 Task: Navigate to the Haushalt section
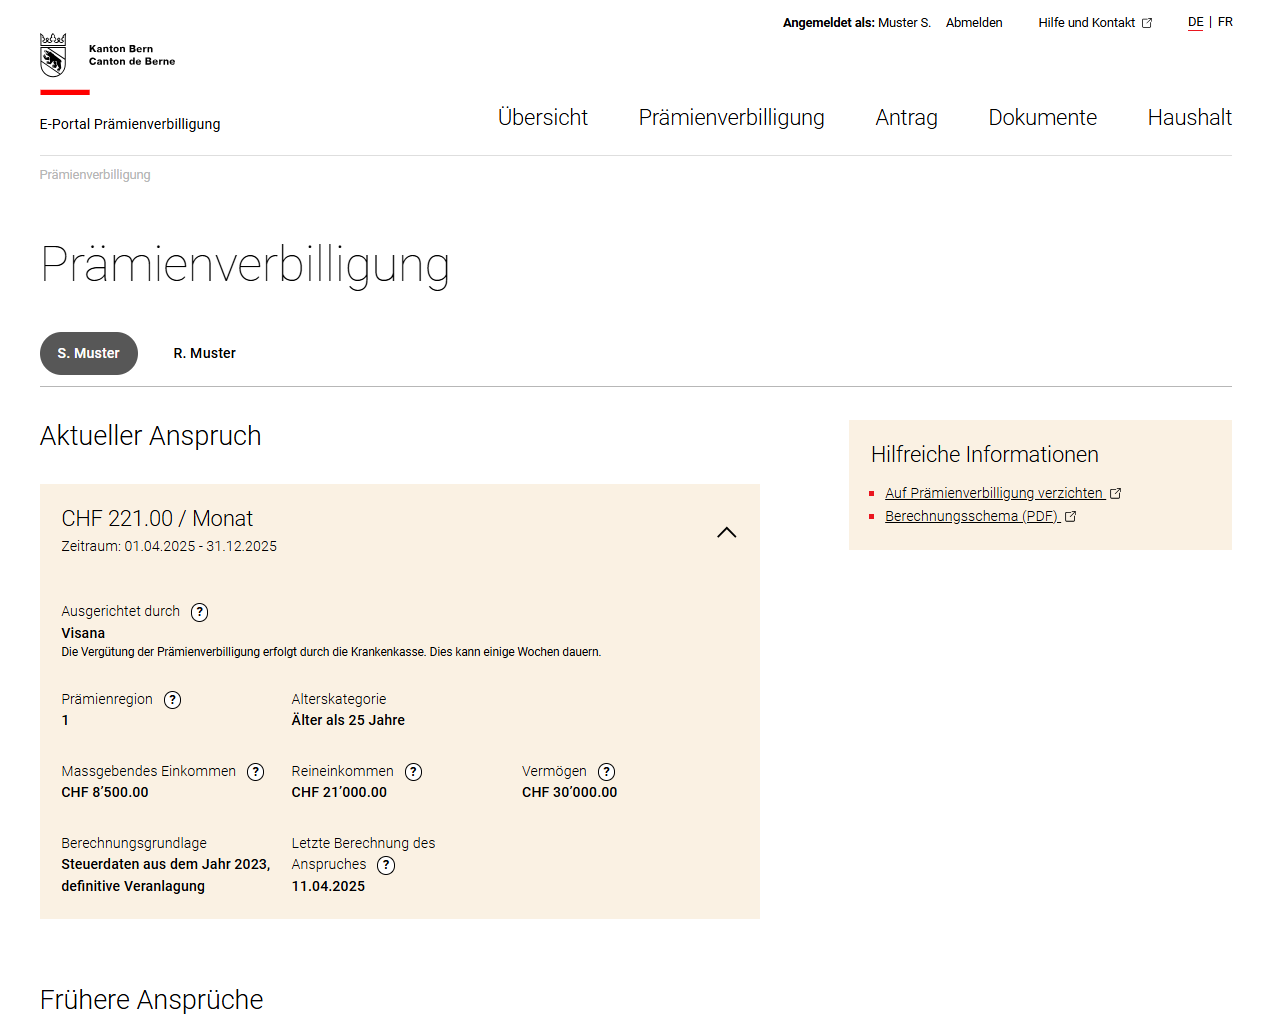pos(1189,117)
